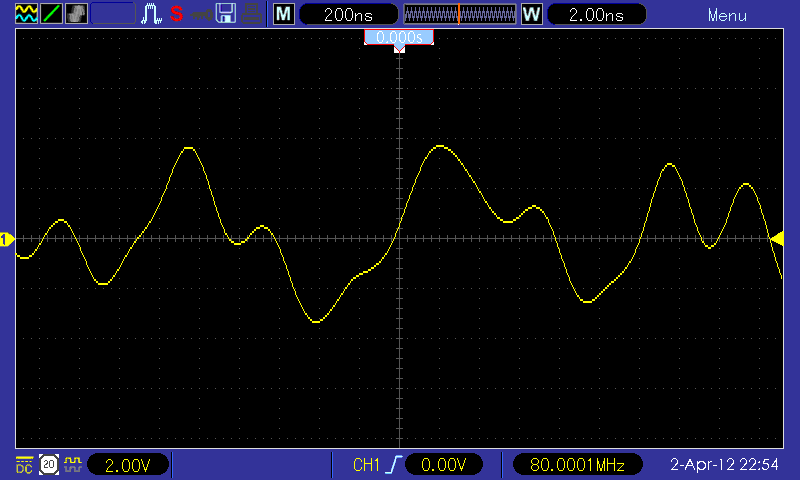The image size is (800, 480).
Task: Click the key lock icon
Action: coord(201,15)
